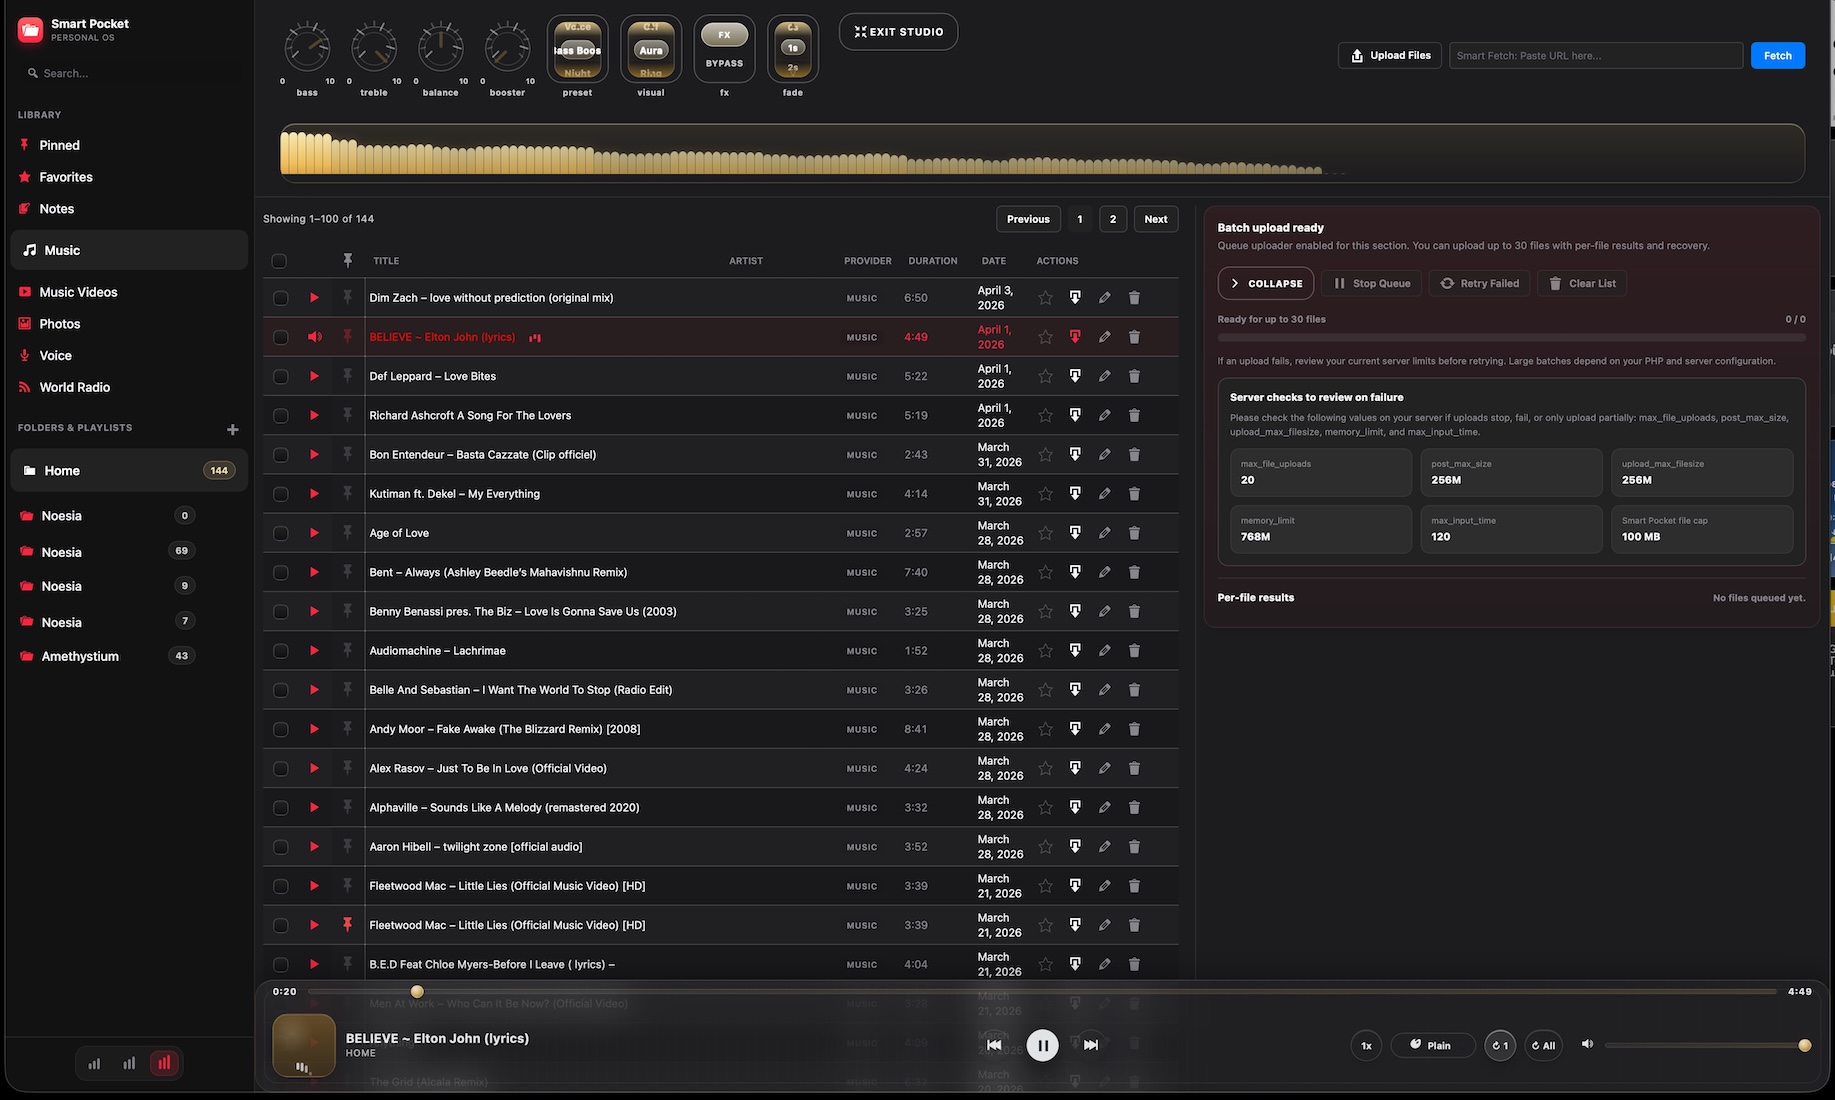Viewport: 1835px width, 1100px height.
Task: Select all tracks with header checkbox
Action: tap(279, 261)
